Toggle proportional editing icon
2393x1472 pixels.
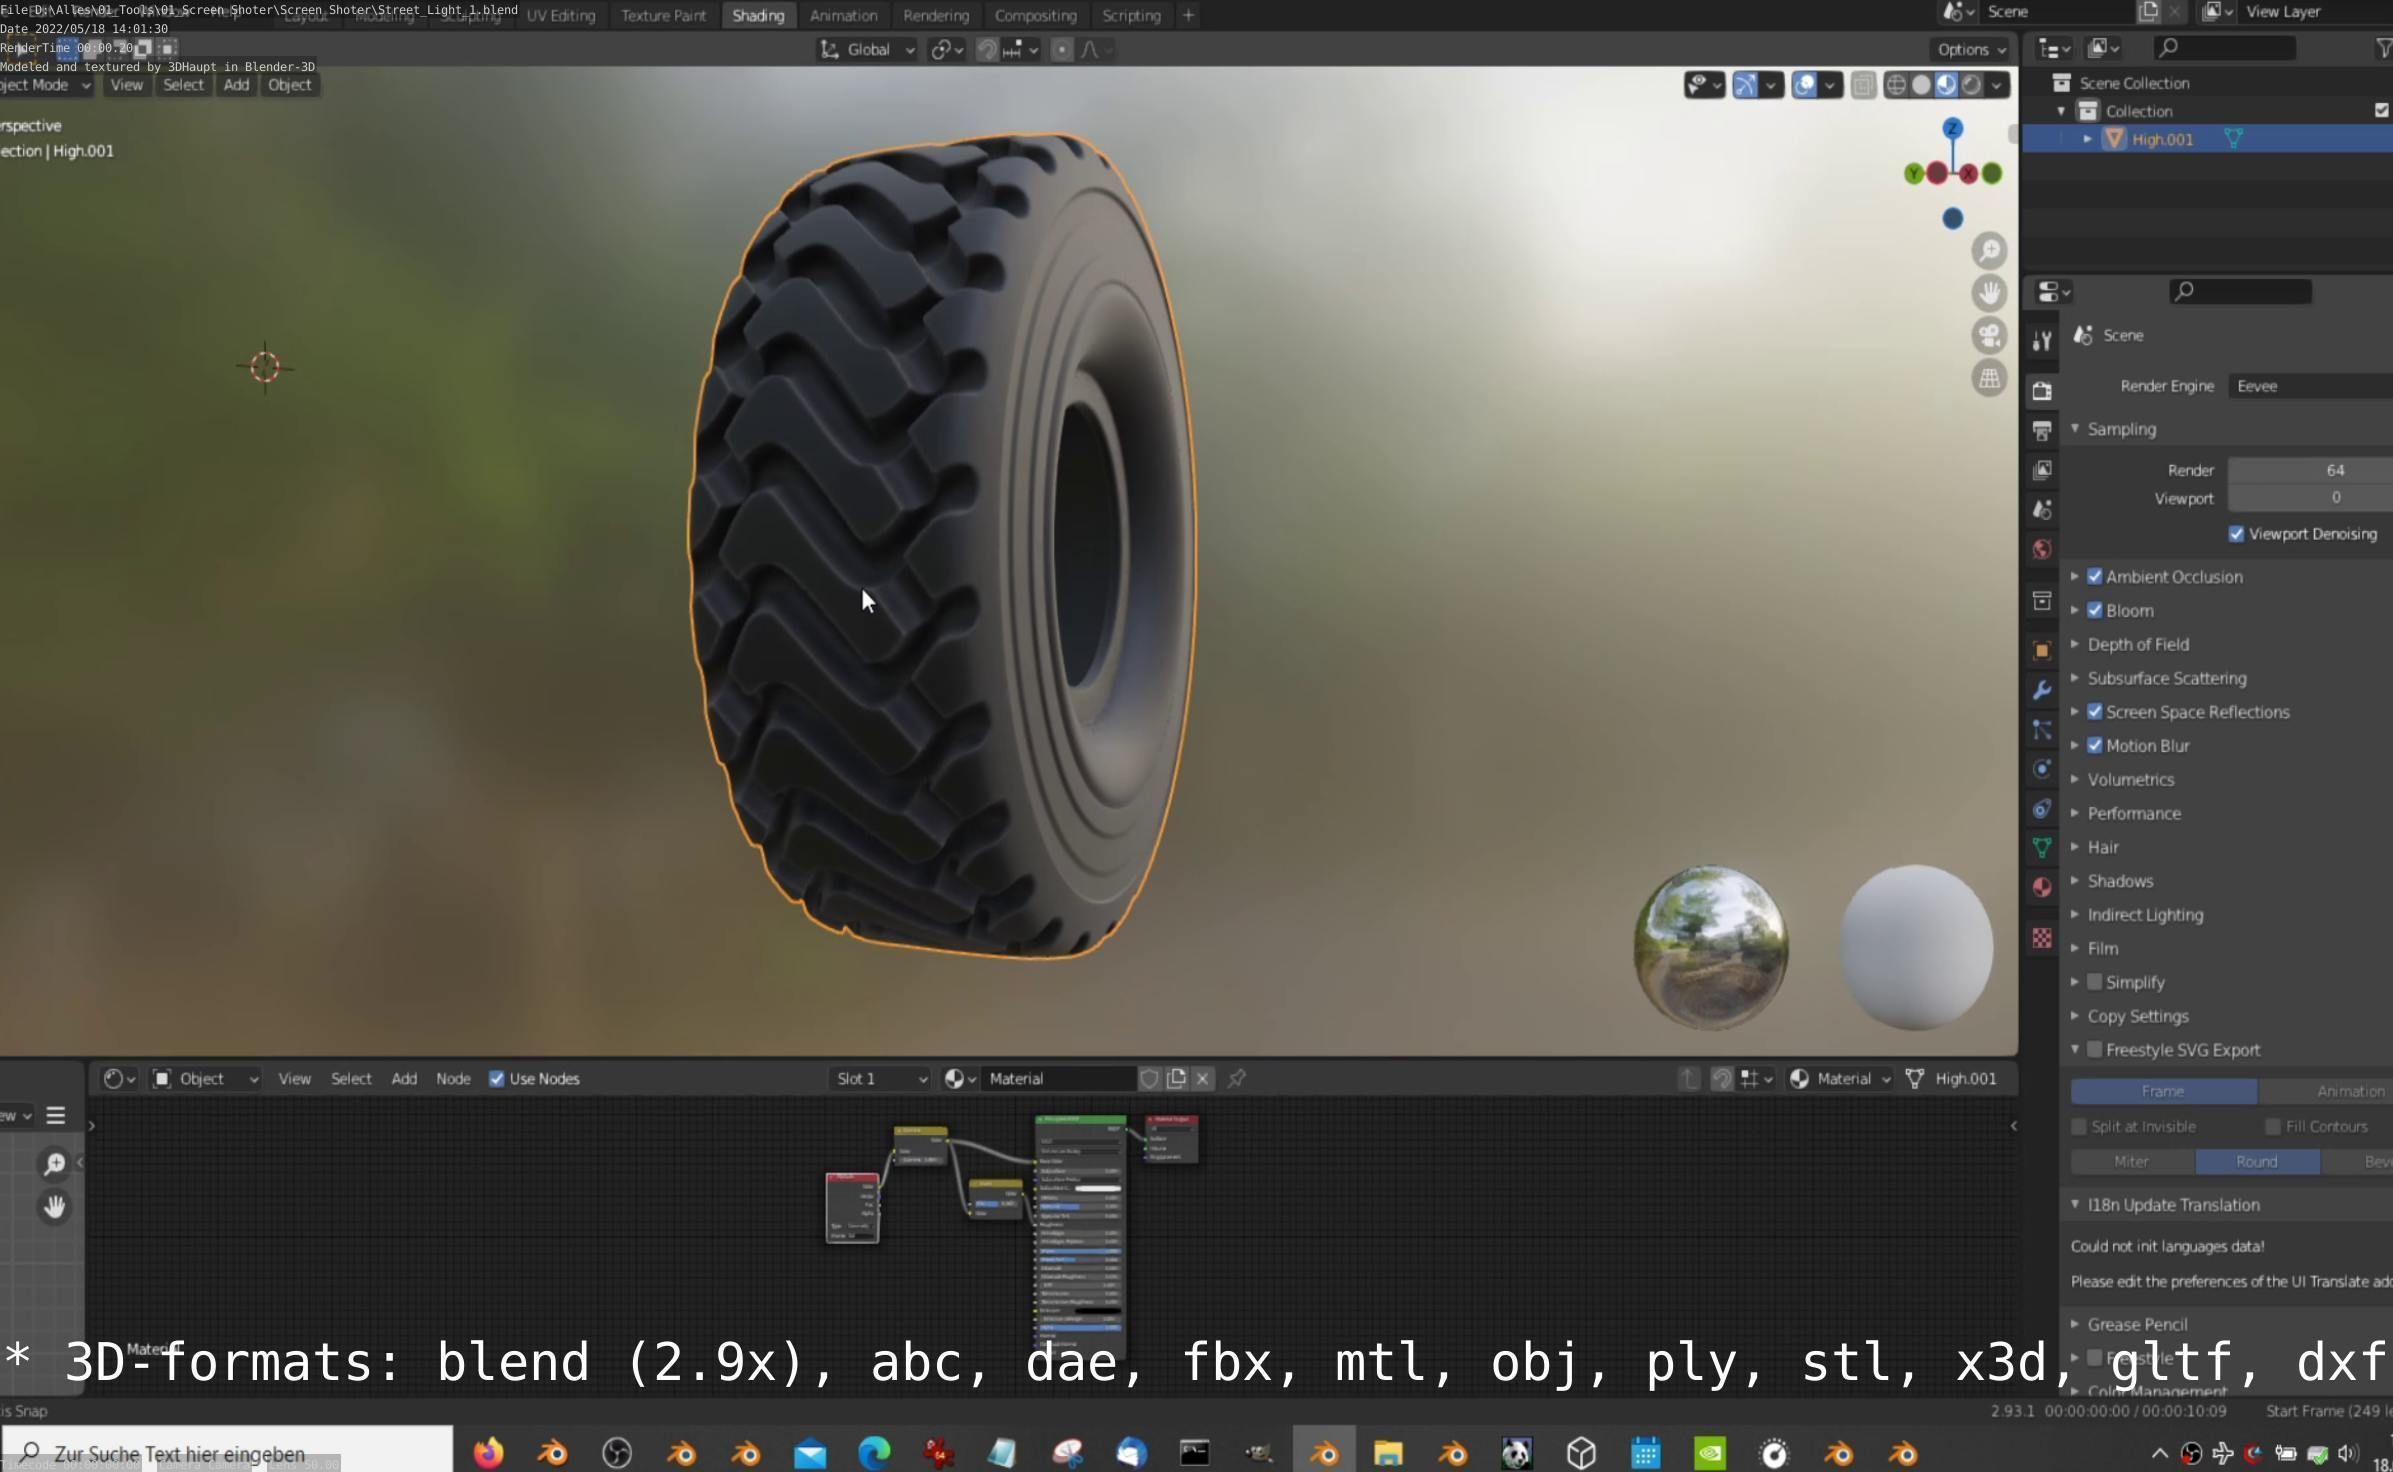pyautogui.click(x=1062, y=50)
